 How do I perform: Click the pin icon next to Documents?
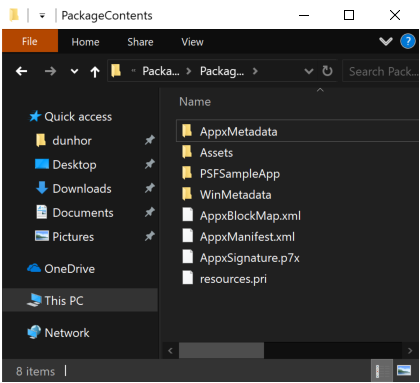(150, 212)
